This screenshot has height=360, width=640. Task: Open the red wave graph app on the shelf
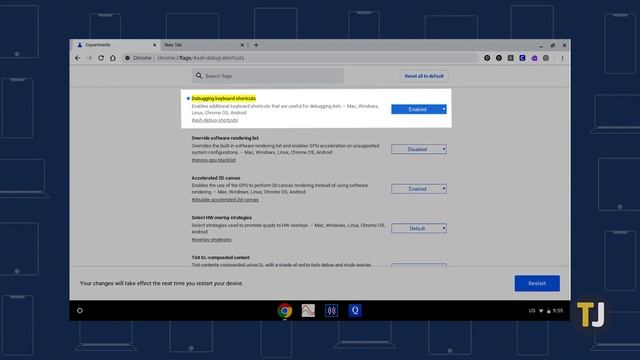point(308,311)
